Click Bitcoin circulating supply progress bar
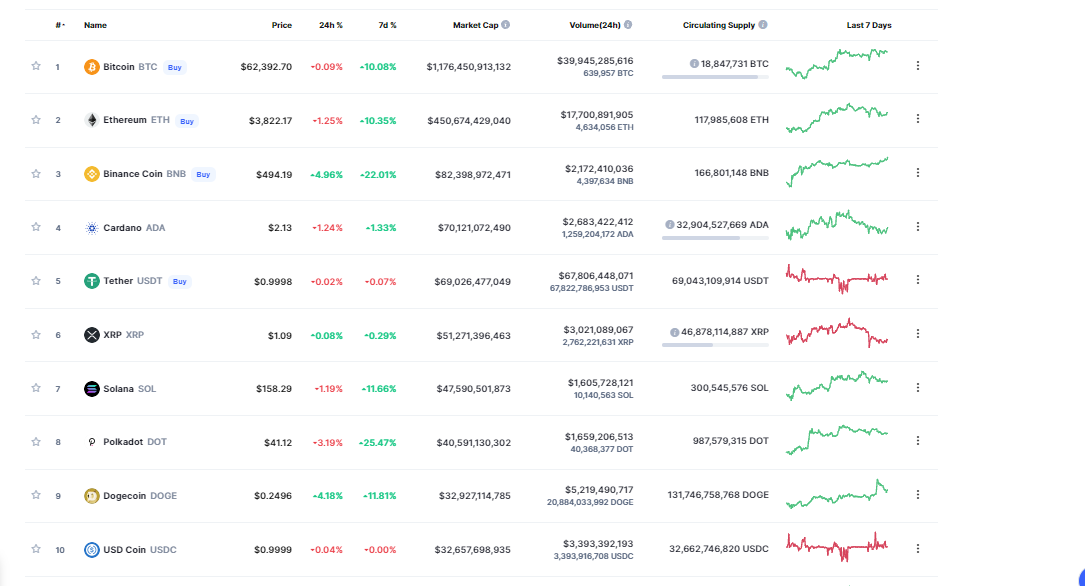1085x586 pixels. (x=715, y=77)
